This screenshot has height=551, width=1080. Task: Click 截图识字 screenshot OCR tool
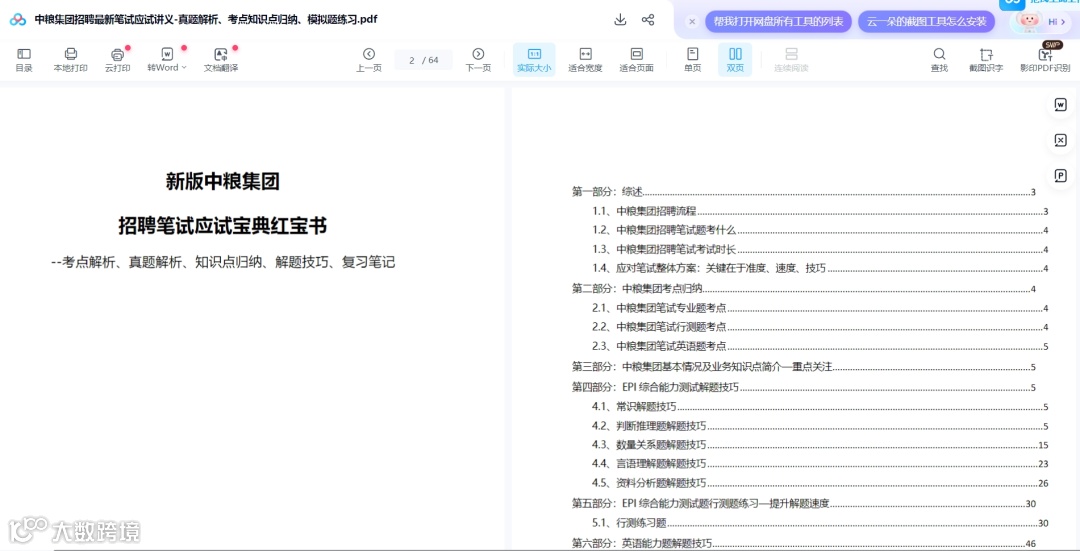coord(986,60)
